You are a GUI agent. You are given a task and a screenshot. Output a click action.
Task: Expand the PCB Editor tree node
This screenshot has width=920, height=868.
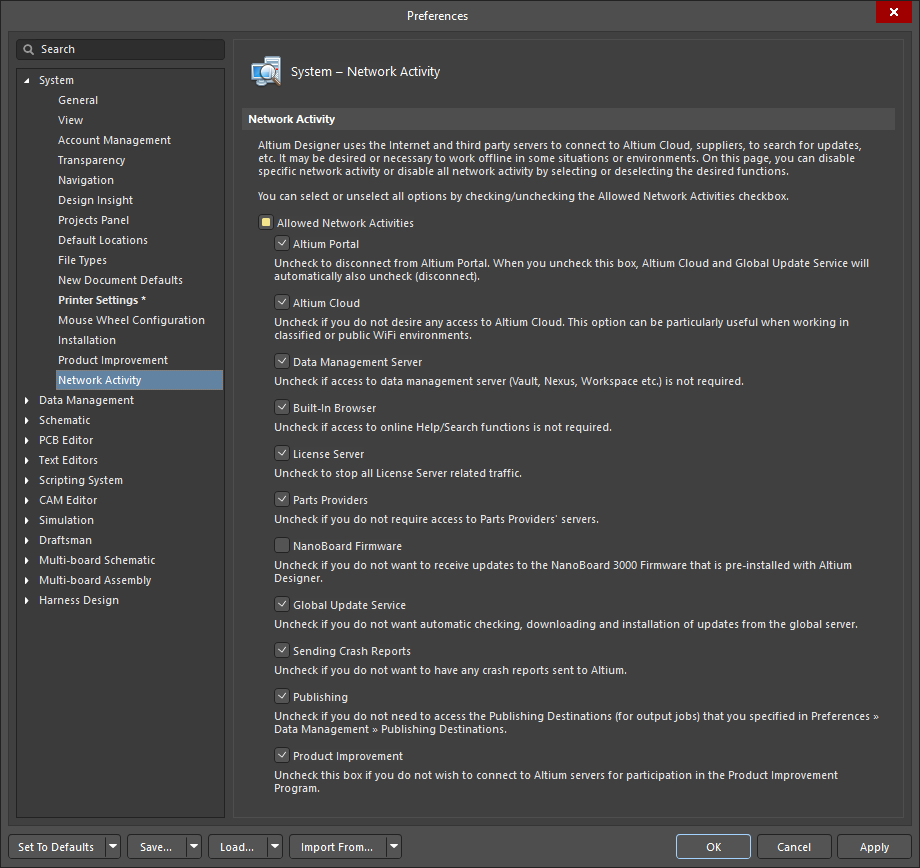[26, 440]
